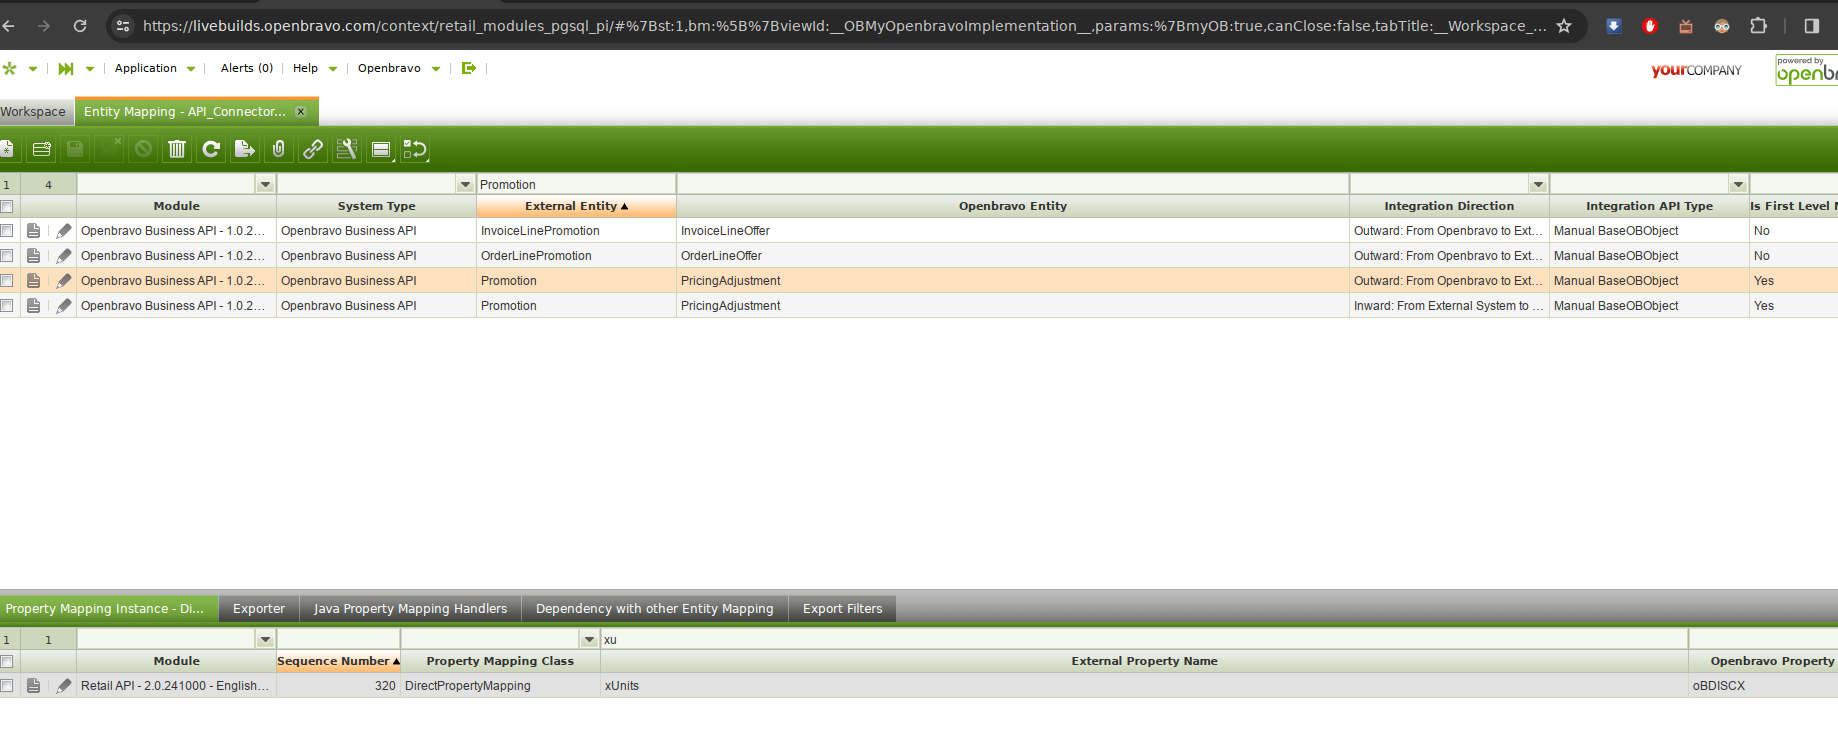Viewport: 1838px width, 735px height.
Task: Click the browser address bar URL
Action: pos(844,26)
